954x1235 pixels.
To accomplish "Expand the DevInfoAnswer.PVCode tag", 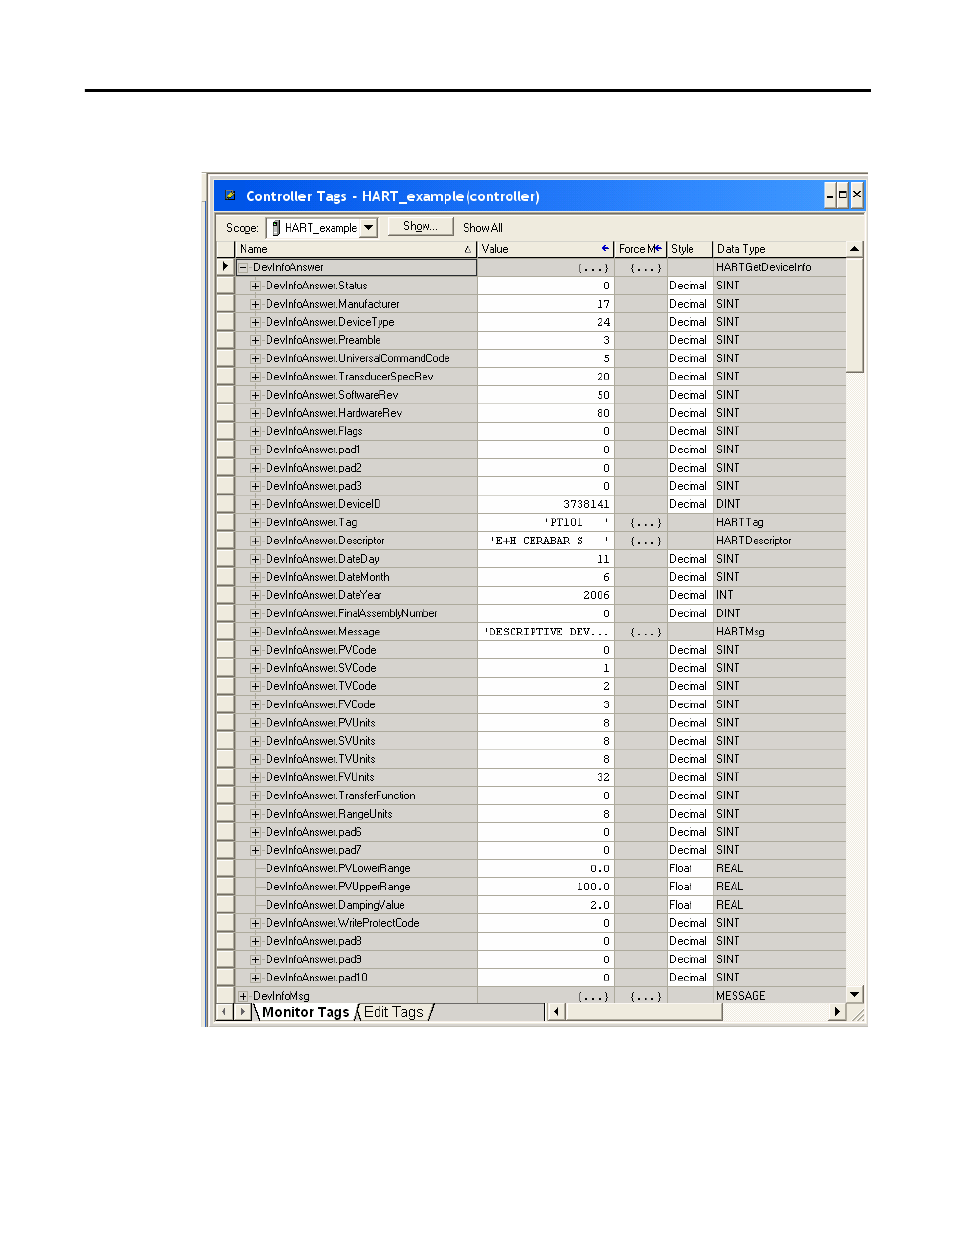I will 256,650.
